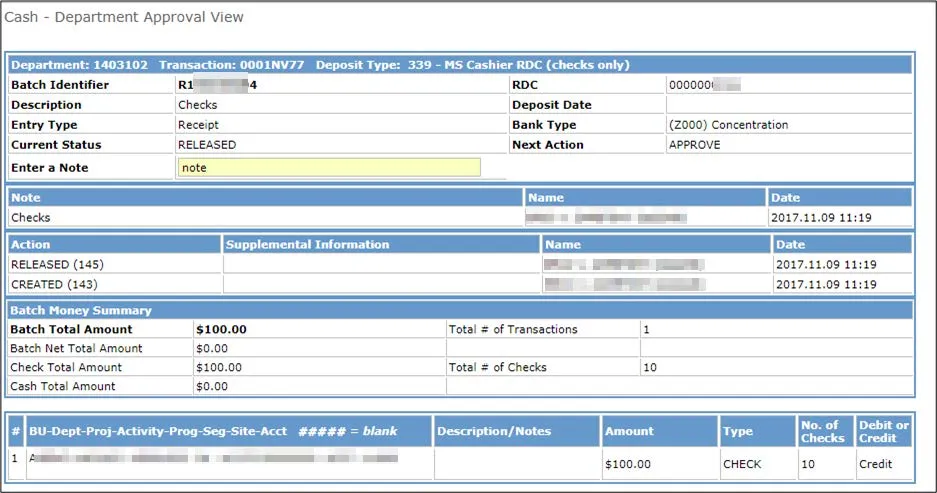The image size is (937, 493).
Task: Click the Enter a Note input field
Action: (329, 167)
